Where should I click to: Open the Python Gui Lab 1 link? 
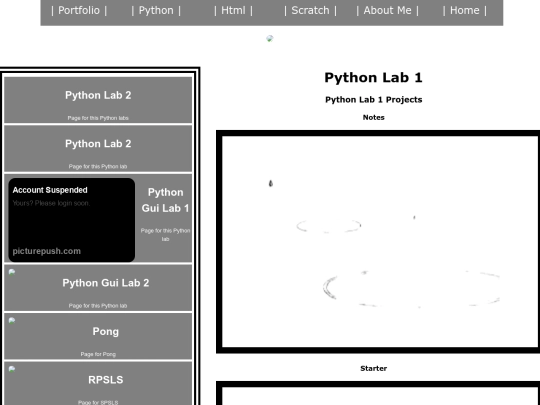[165, 200]
